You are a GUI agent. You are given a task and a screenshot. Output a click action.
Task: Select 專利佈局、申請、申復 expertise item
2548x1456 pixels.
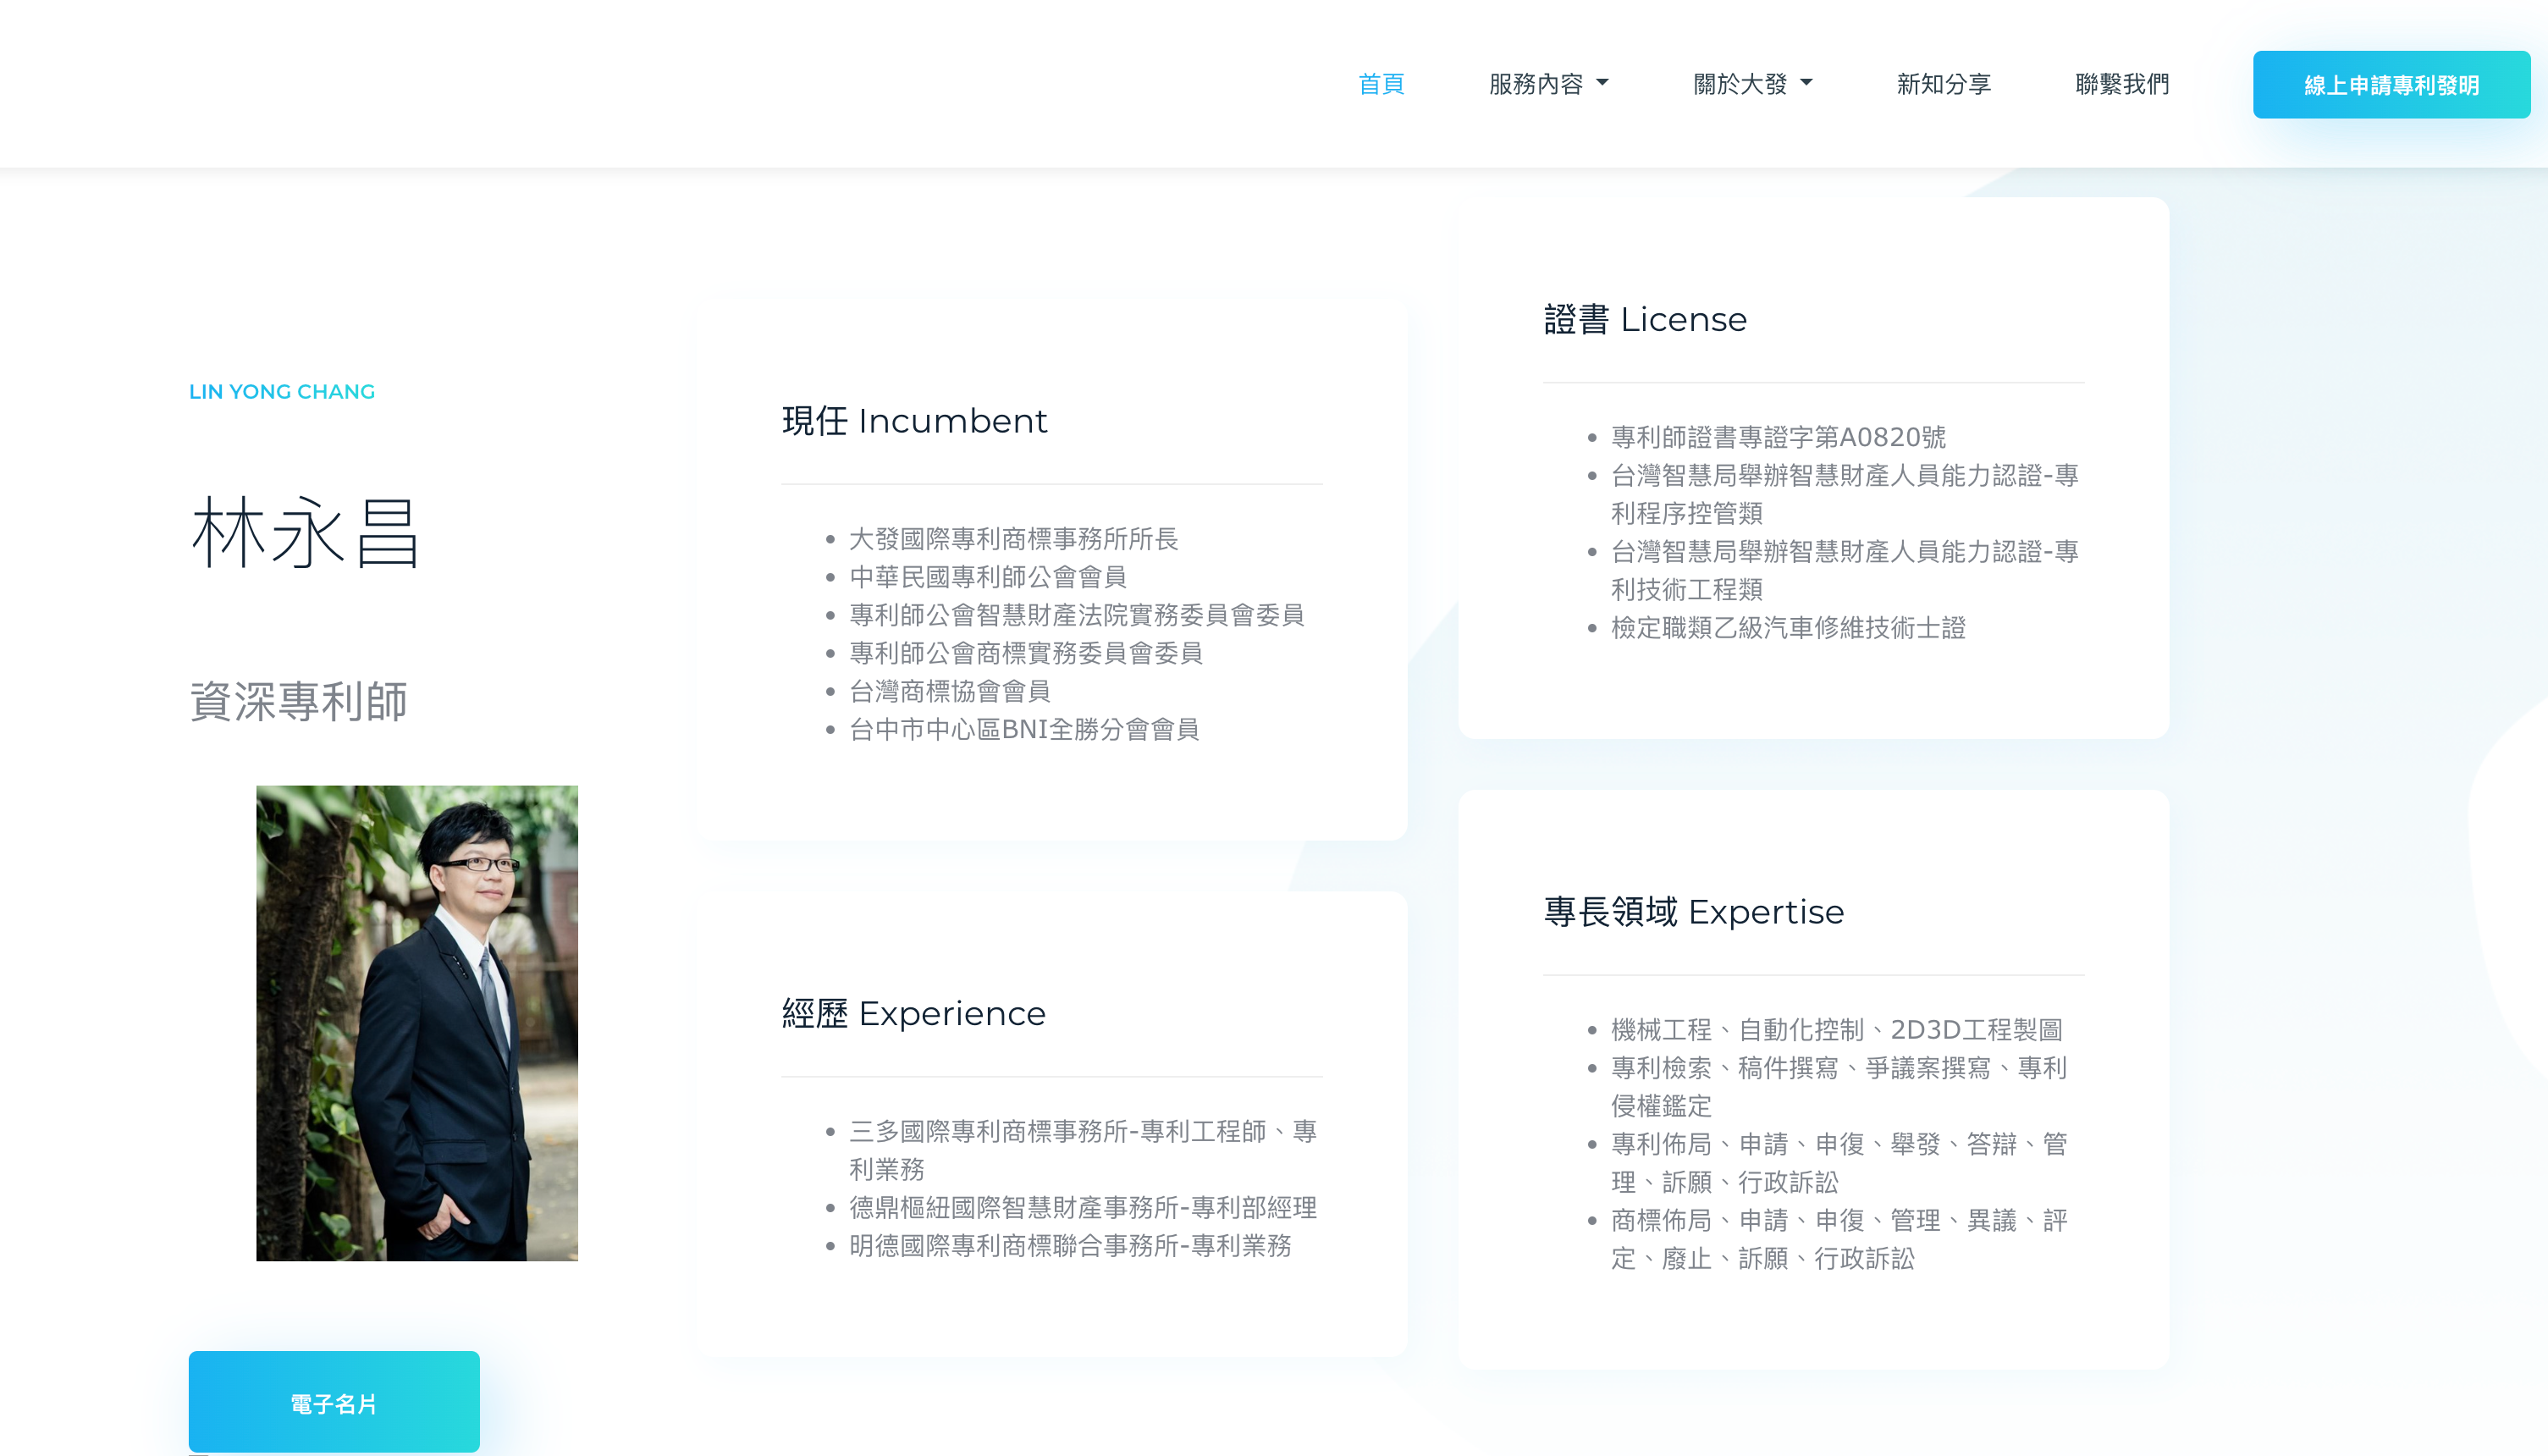click(1839, 1163)
